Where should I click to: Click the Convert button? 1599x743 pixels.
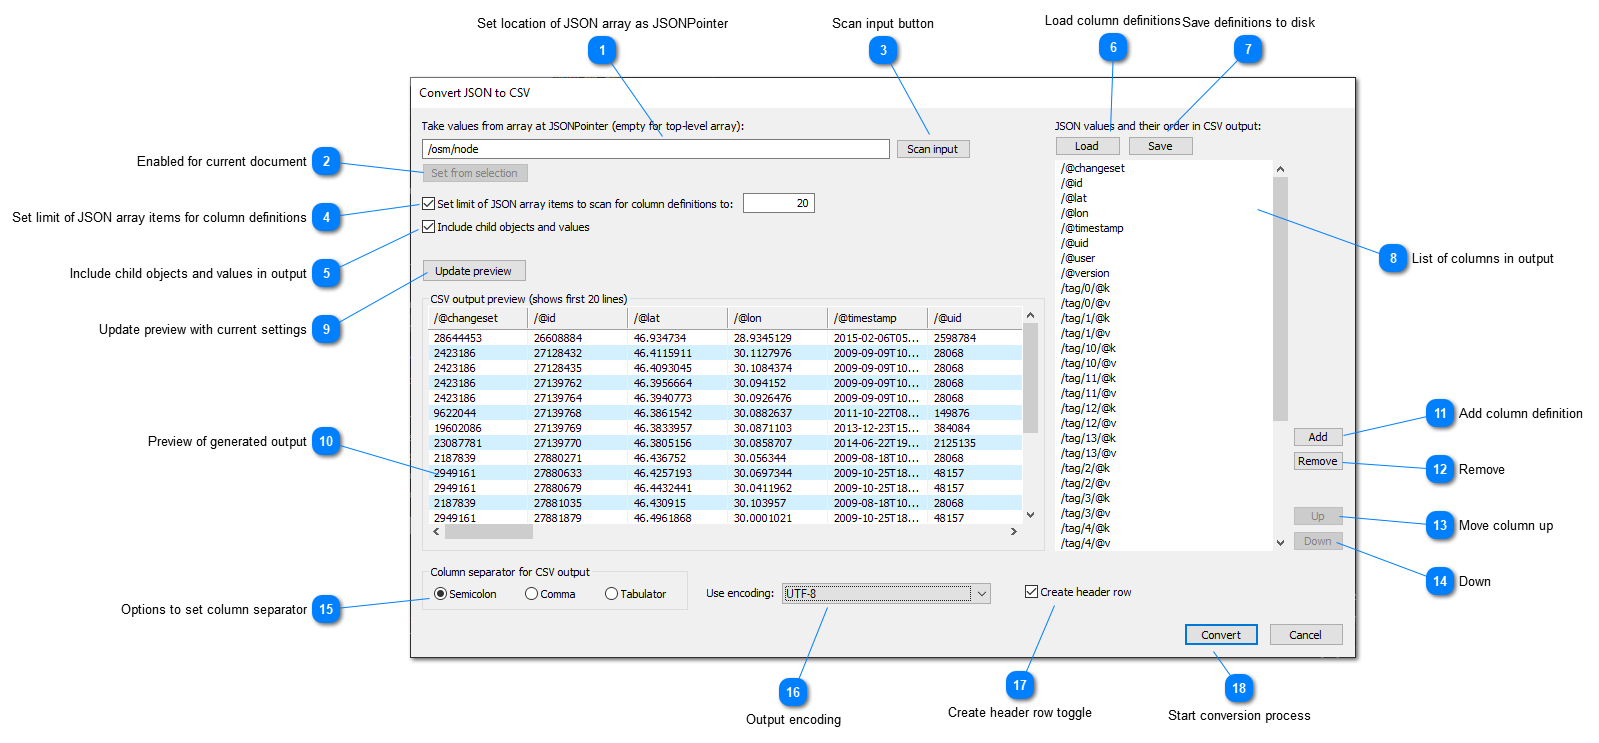tap(1221, 635)
